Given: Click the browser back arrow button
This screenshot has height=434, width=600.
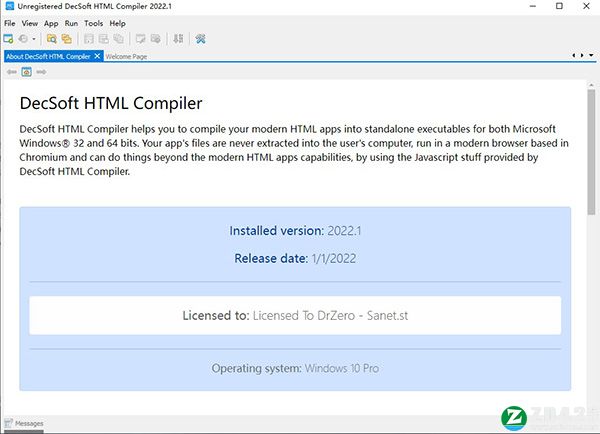Looking at the screenshot, I should pyautogui.click(x=11, y=72).
